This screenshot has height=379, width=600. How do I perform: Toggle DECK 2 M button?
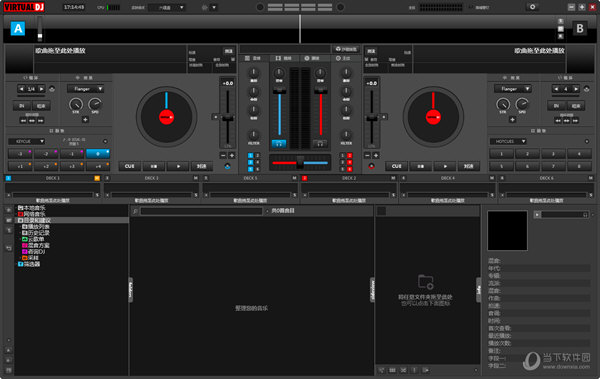(393, 178)
